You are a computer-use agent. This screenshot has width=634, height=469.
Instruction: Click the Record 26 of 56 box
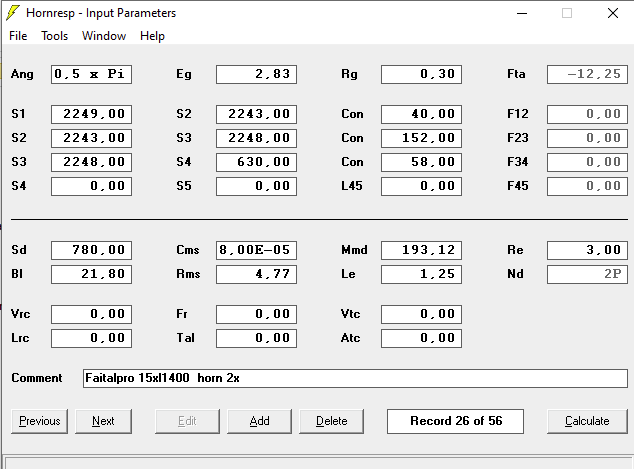[455, 421]
